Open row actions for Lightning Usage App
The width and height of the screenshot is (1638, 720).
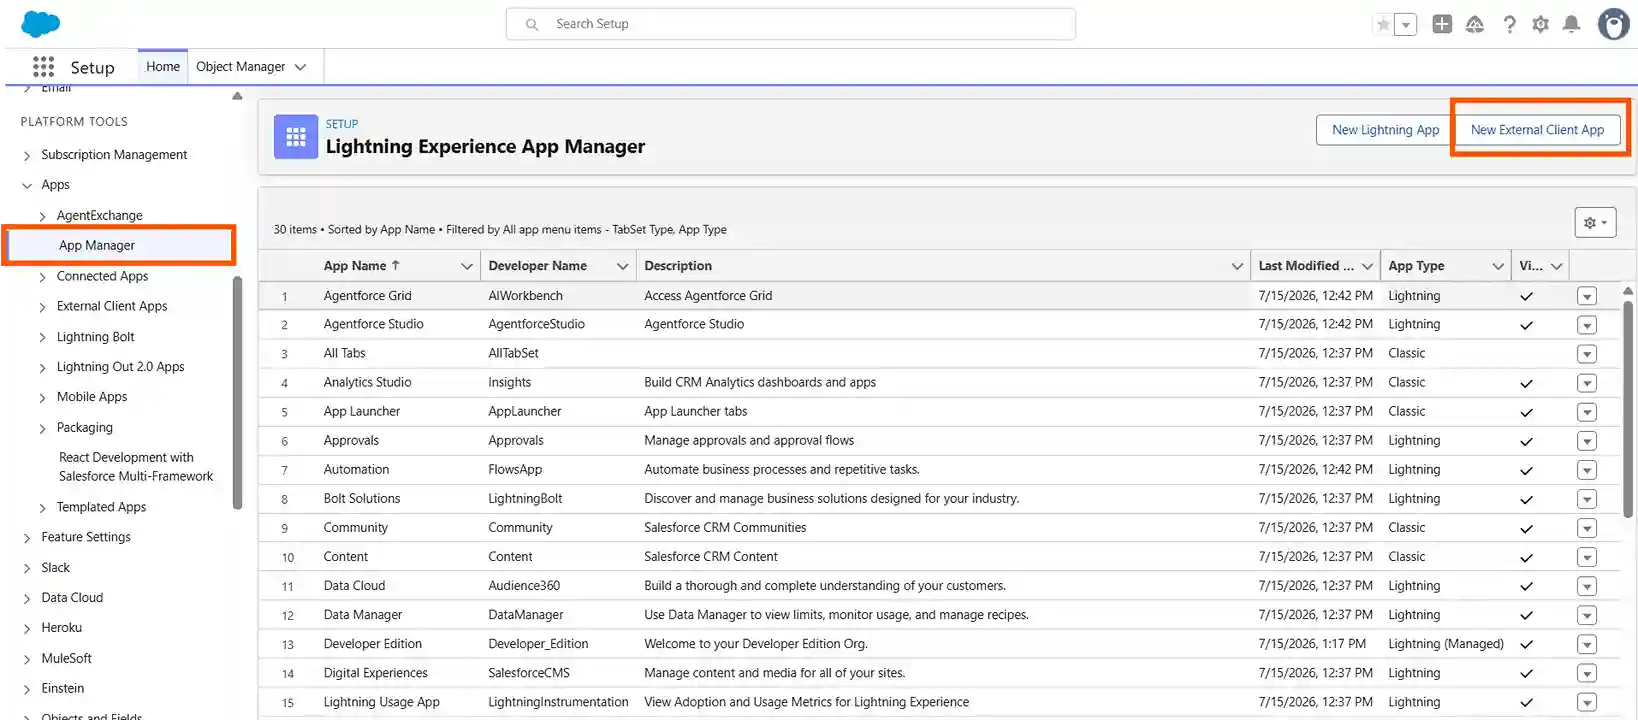point(1586,702)
